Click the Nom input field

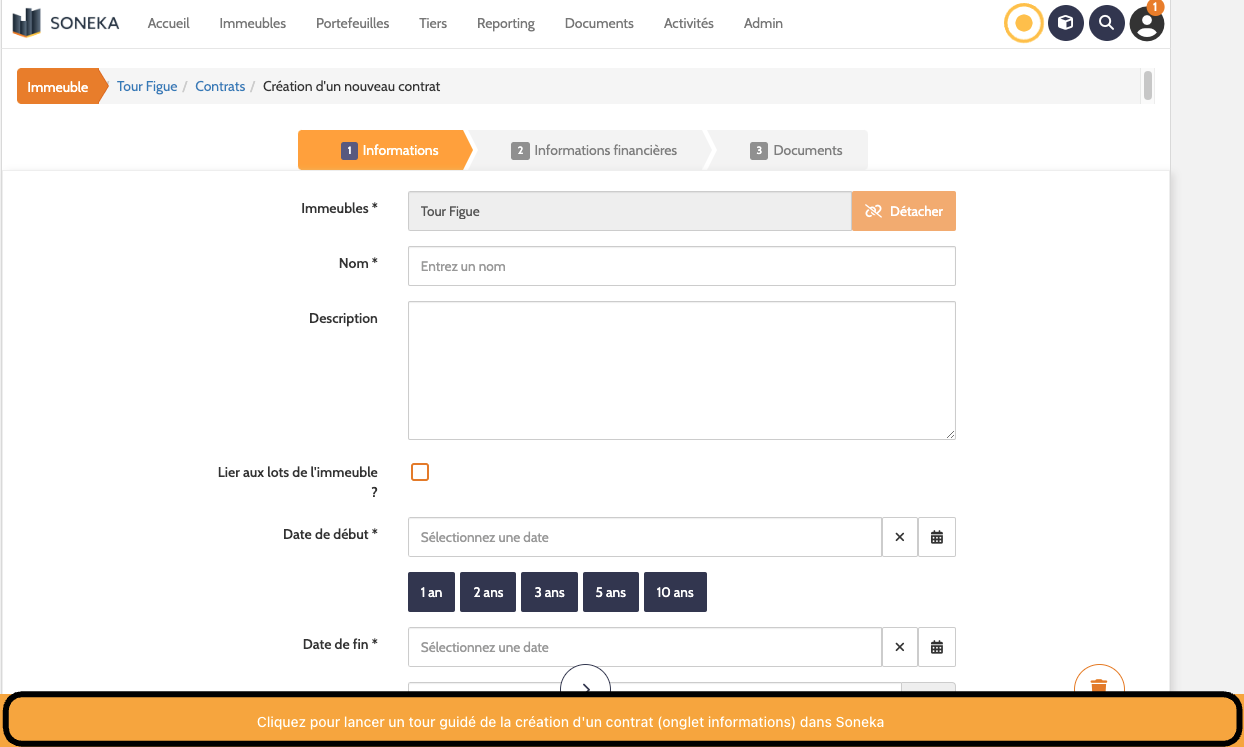(682, 266)
